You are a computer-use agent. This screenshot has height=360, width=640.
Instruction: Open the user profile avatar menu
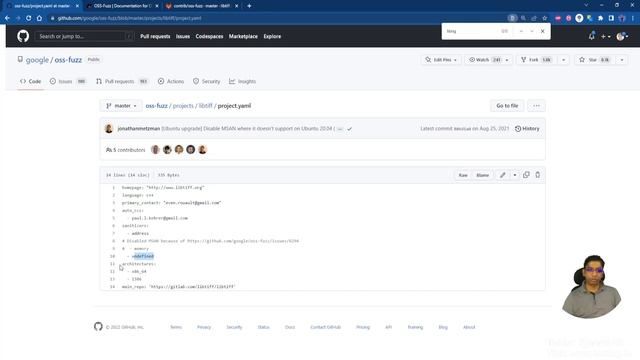point(622,36)
